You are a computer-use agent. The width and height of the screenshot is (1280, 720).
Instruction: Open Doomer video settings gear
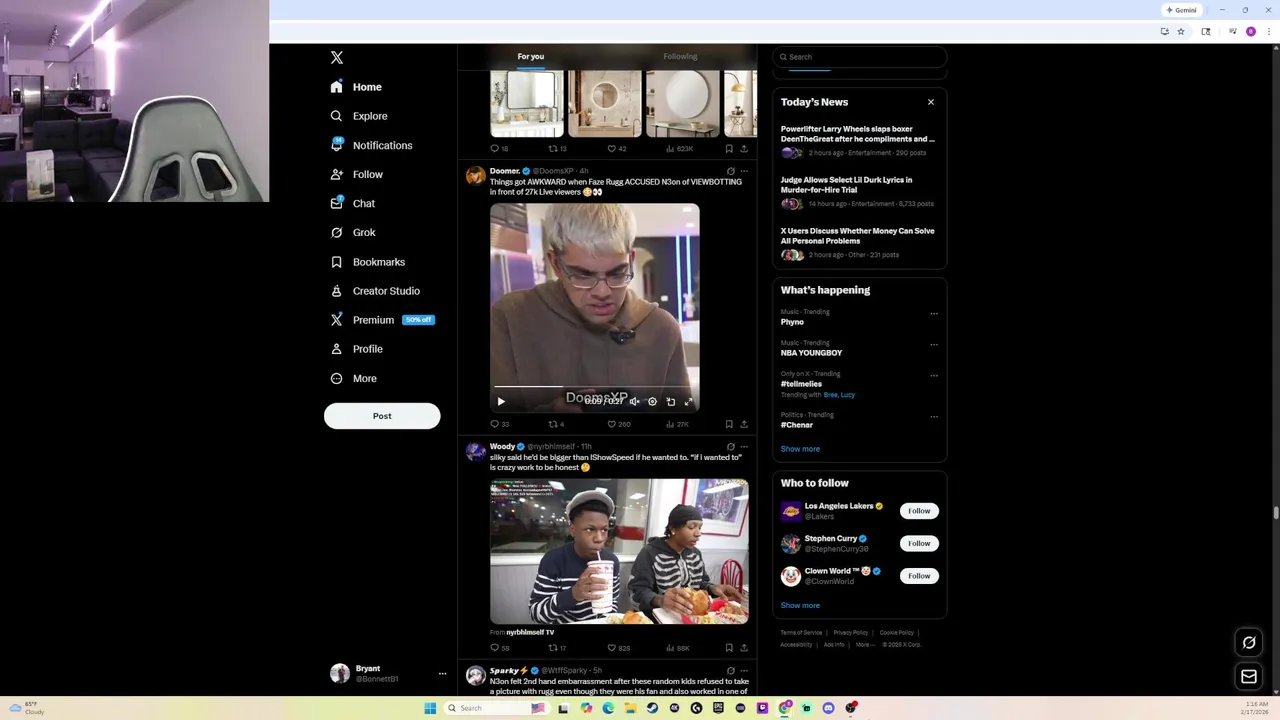pyautogui.click(x=652, y=402)
